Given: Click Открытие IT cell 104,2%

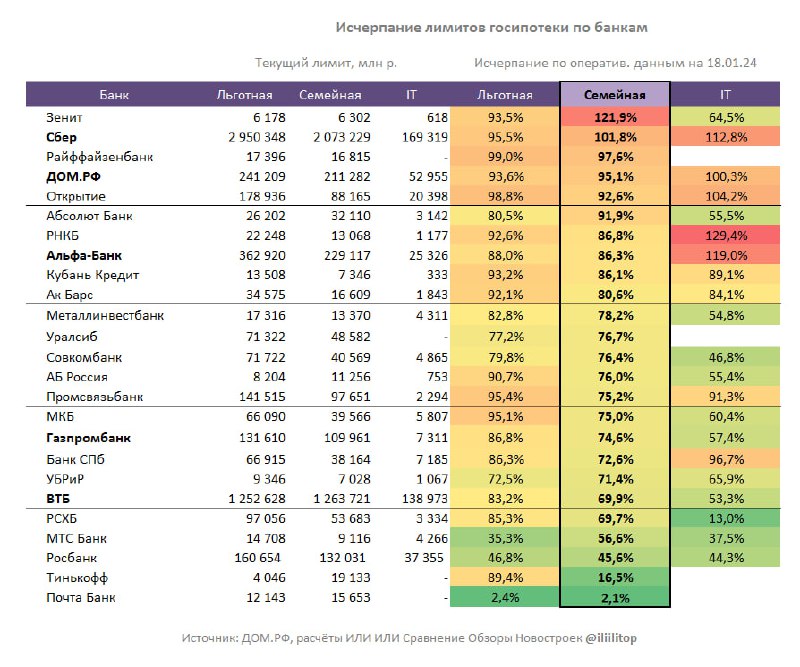Looking at the screenshot, I should (x=726, y=196).
